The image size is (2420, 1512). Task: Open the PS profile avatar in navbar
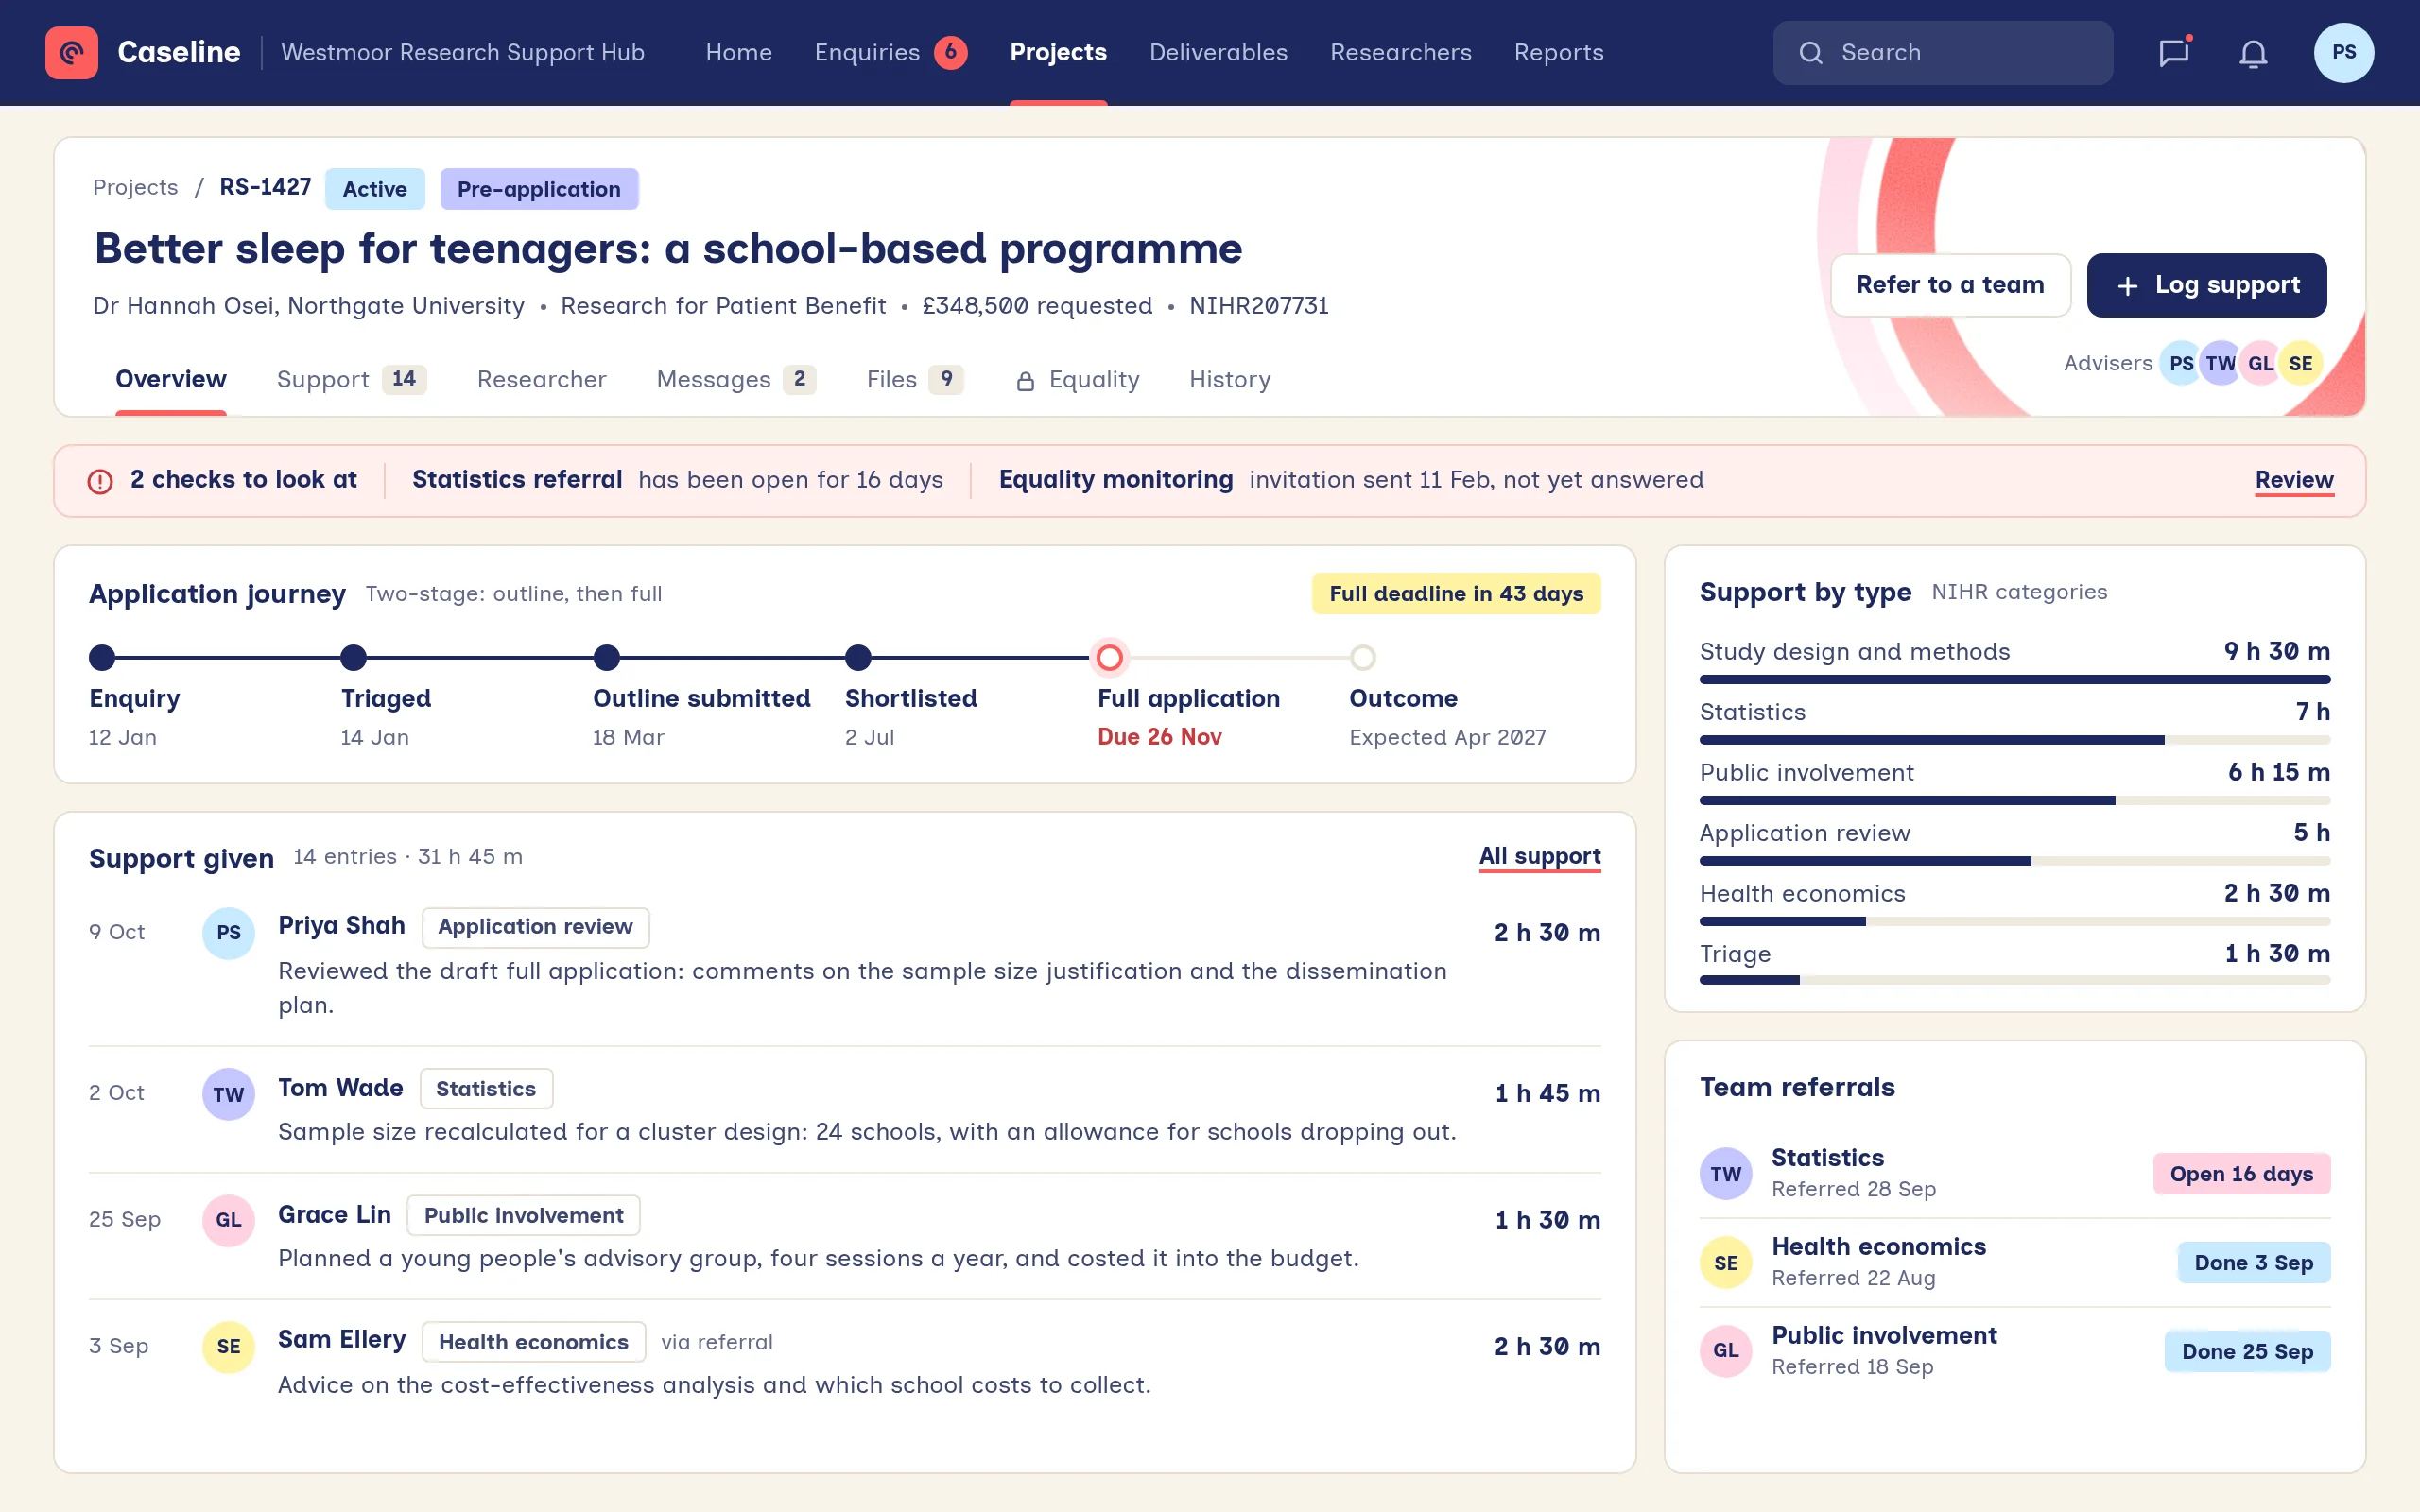tap(2343, 52)
